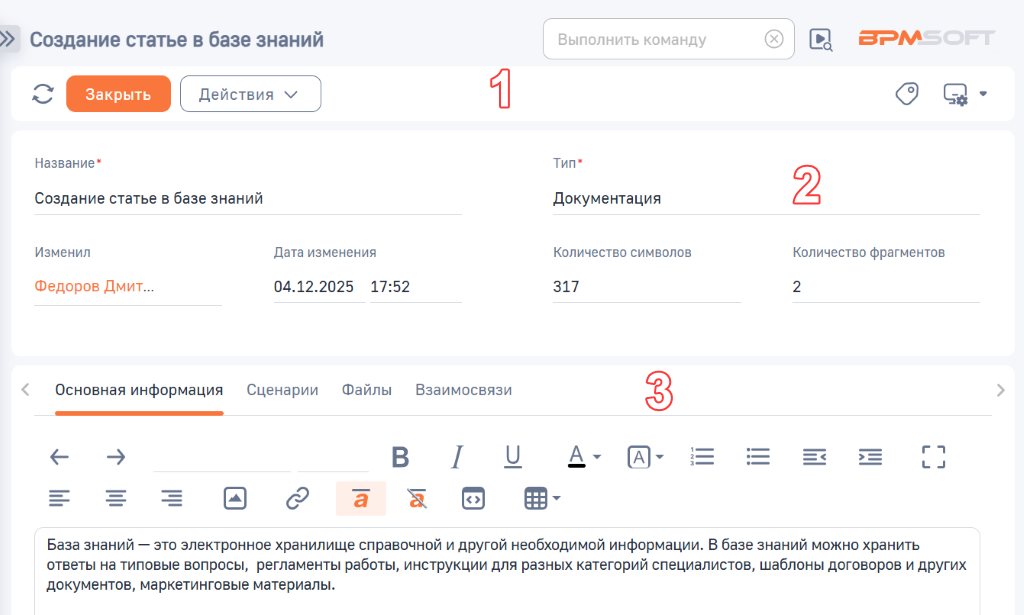Click Количество фрагментов value 2
Viewport: 1024px width, 615px height.
886,287
